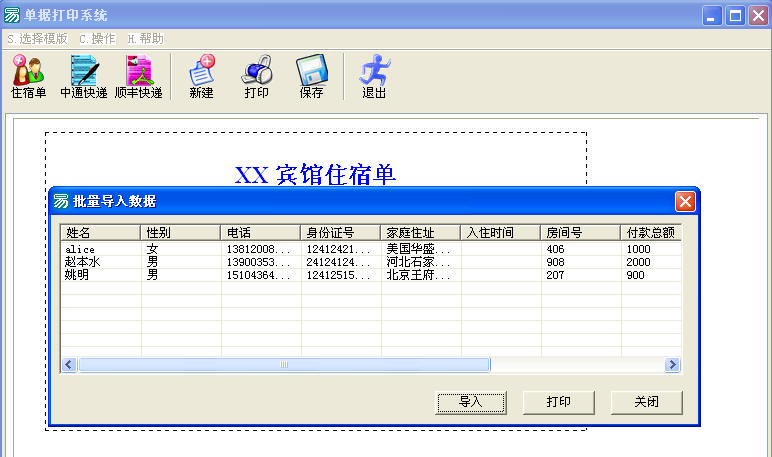
Task: Click phone cell 13812008...
Action: (258, 249)
